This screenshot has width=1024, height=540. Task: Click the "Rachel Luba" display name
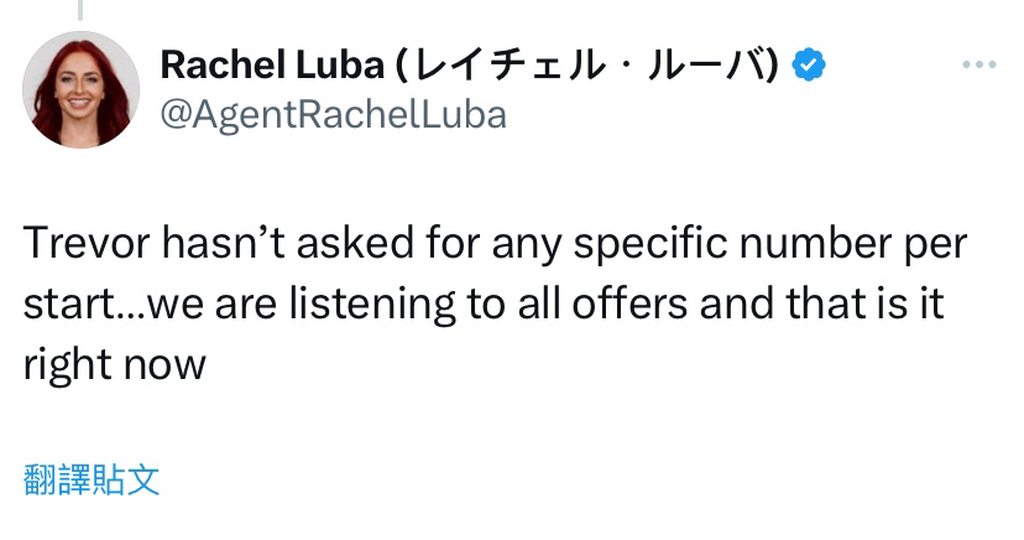pyautogui.click(x=272, y=66)
